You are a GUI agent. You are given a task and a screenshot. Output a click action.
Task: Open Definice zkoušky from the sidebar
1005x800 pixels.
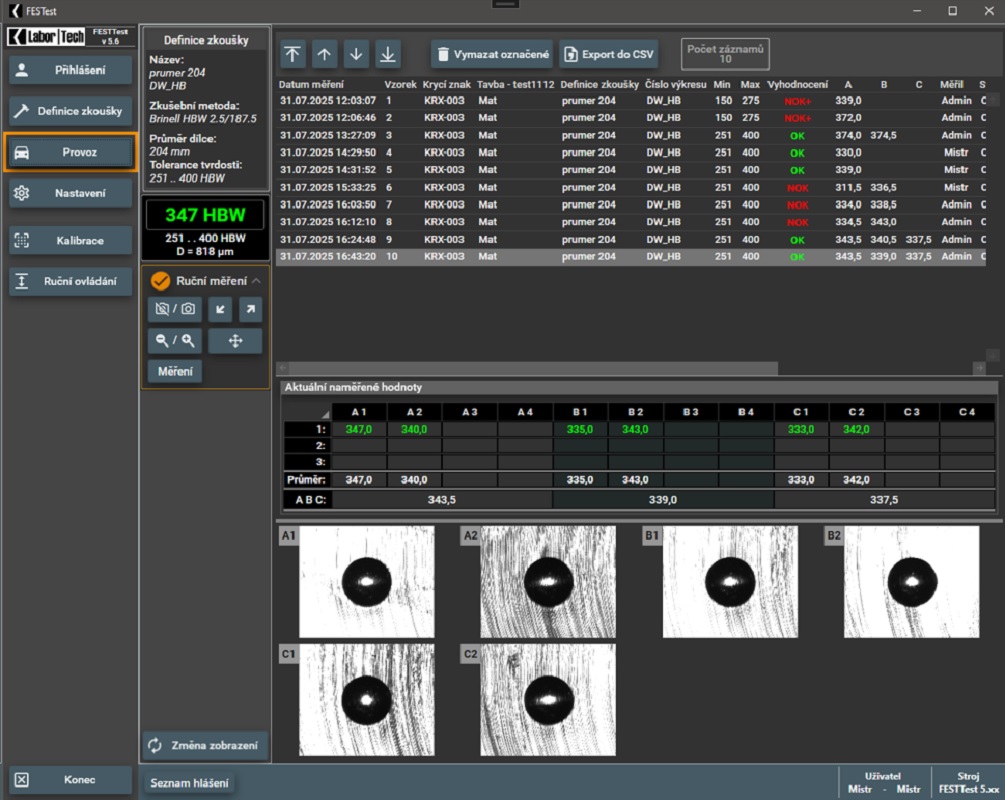click(x=70, y=111)
